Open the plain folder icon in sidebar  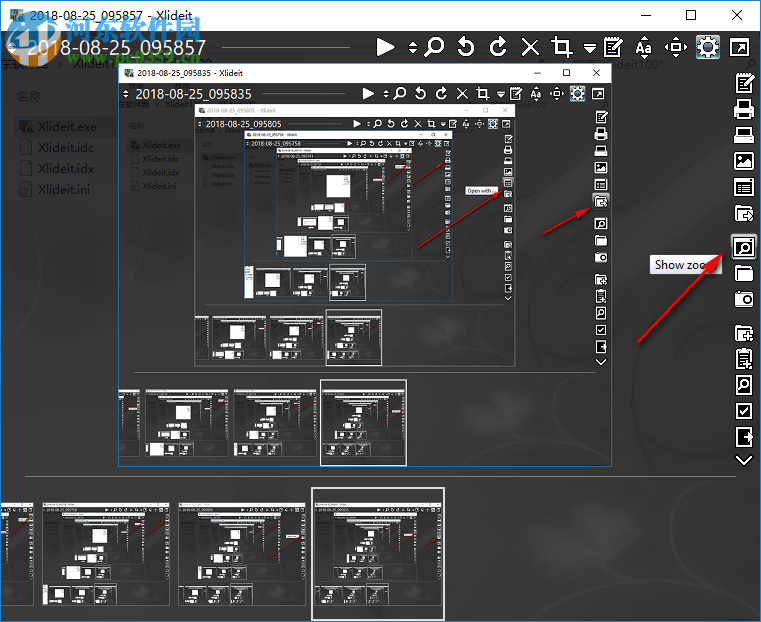[744, 273]
